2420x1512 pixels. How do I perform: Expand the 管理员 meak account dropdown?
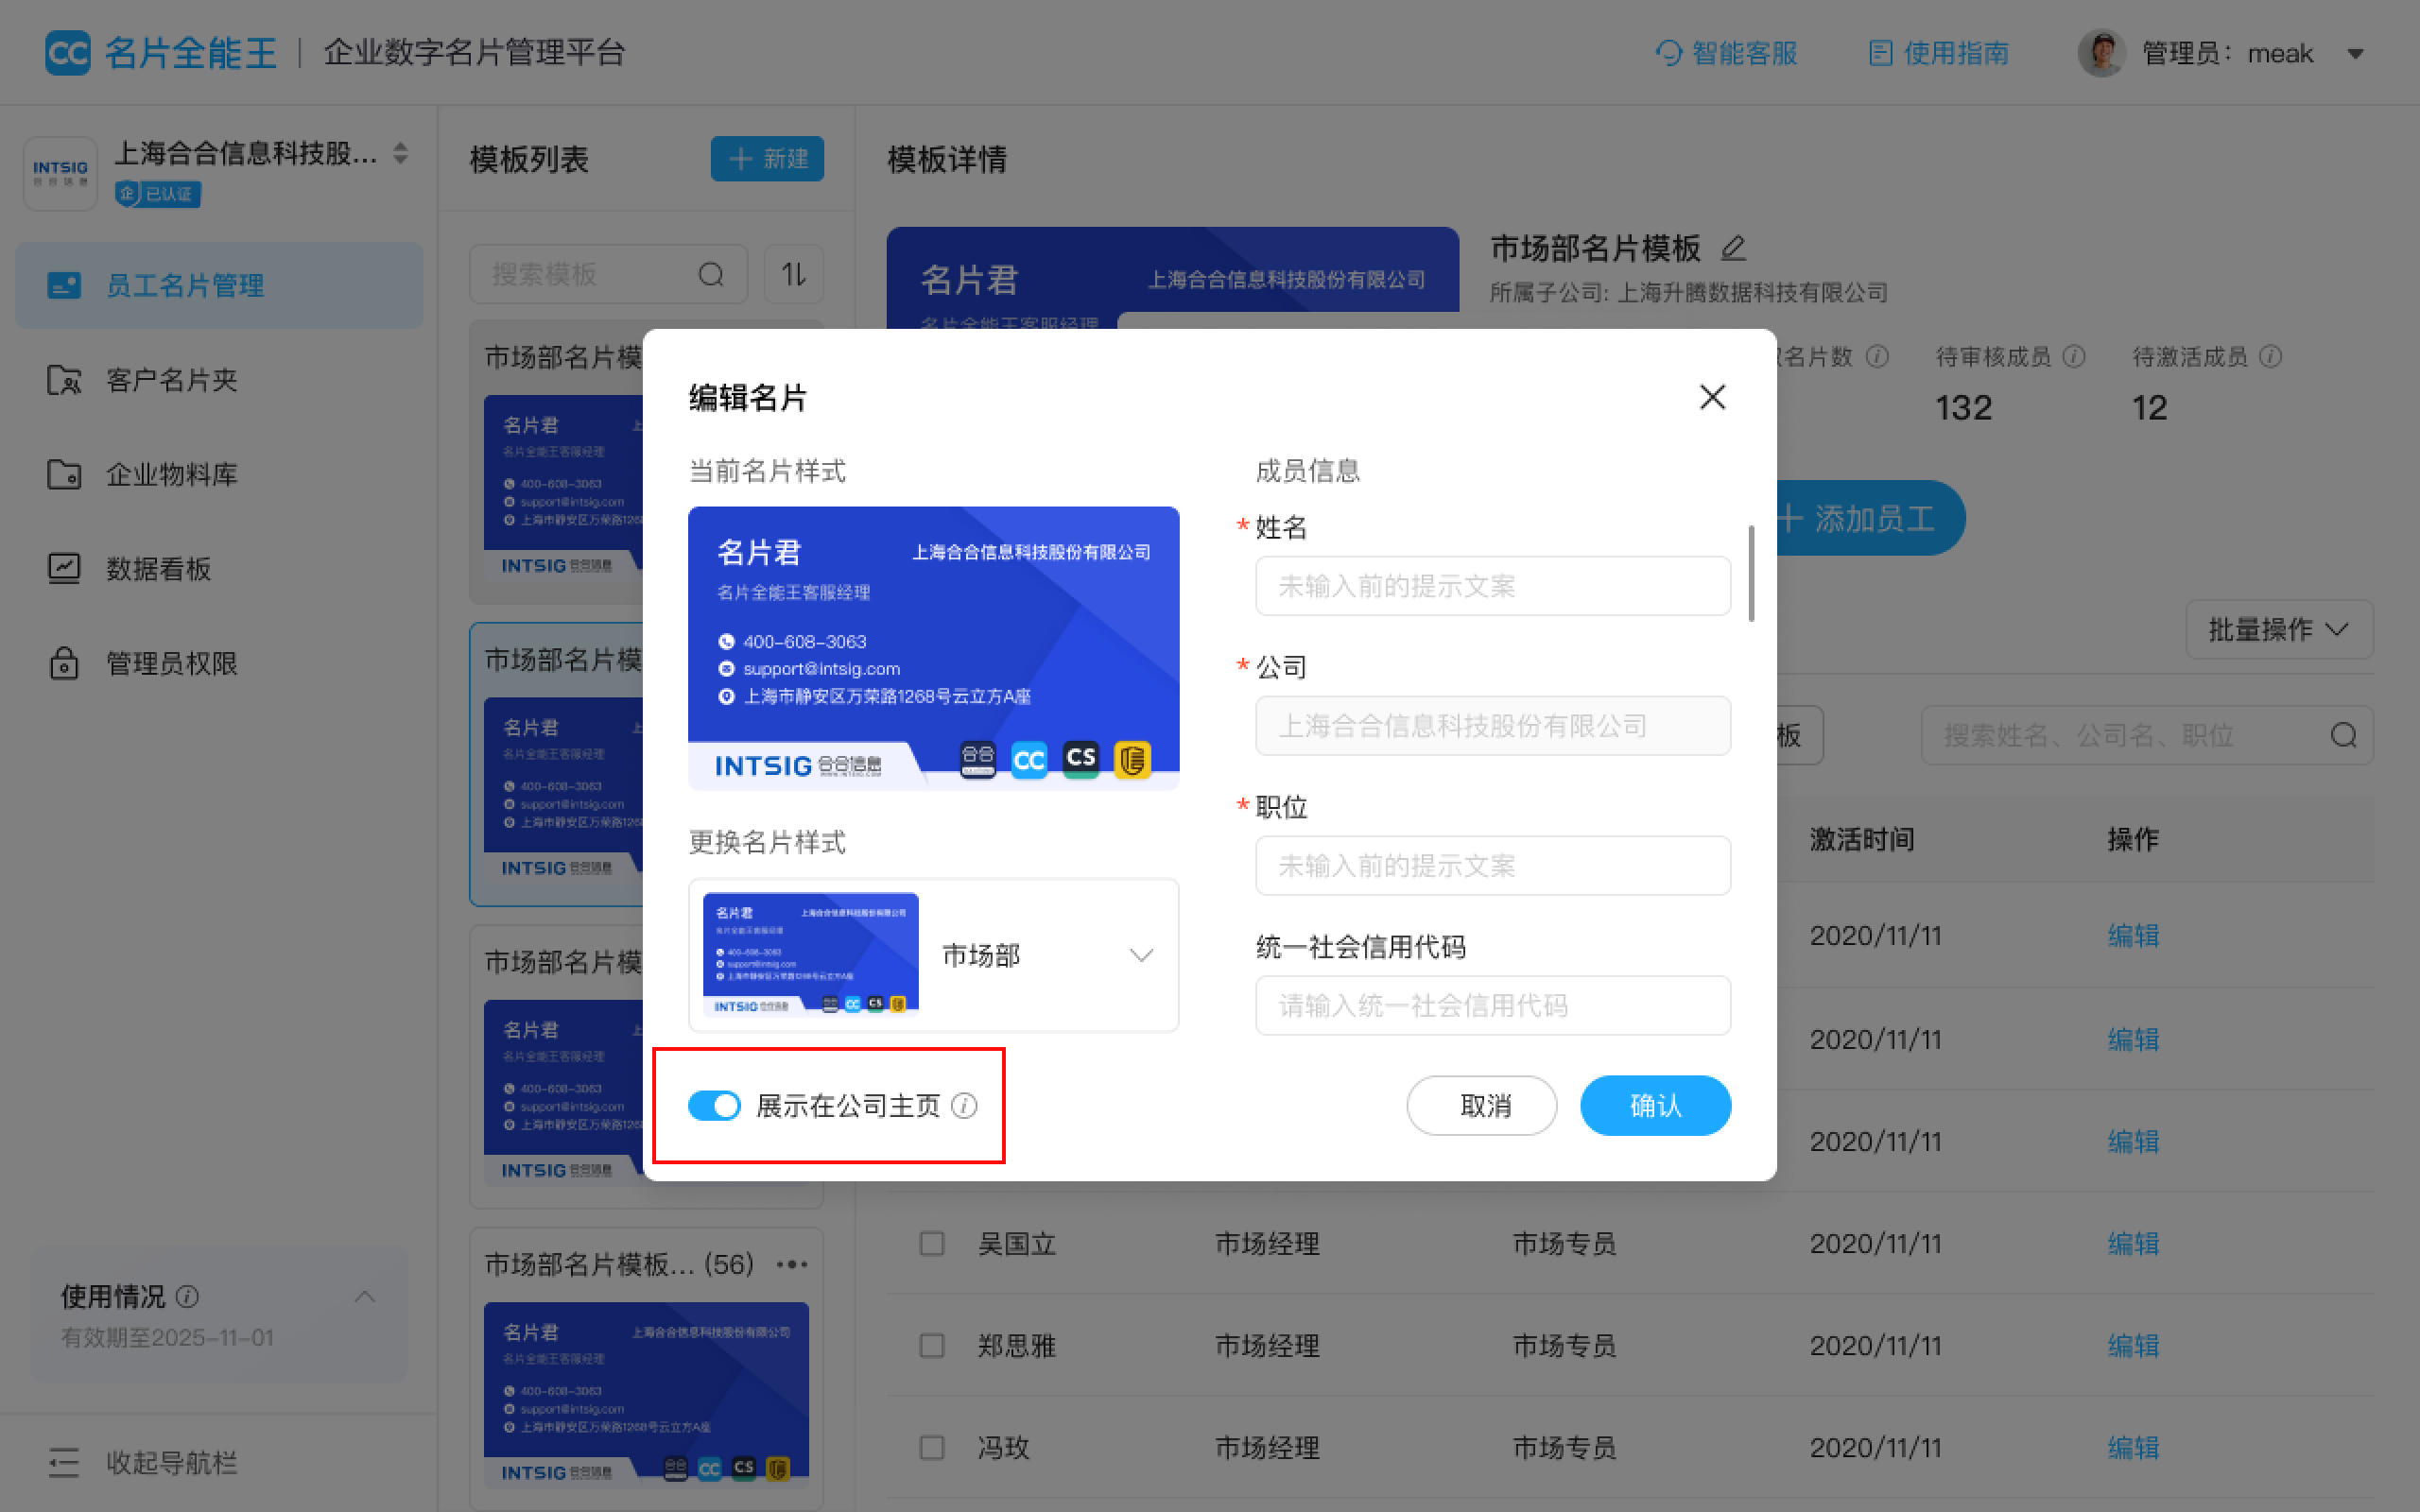click(x=2355, y=54)
